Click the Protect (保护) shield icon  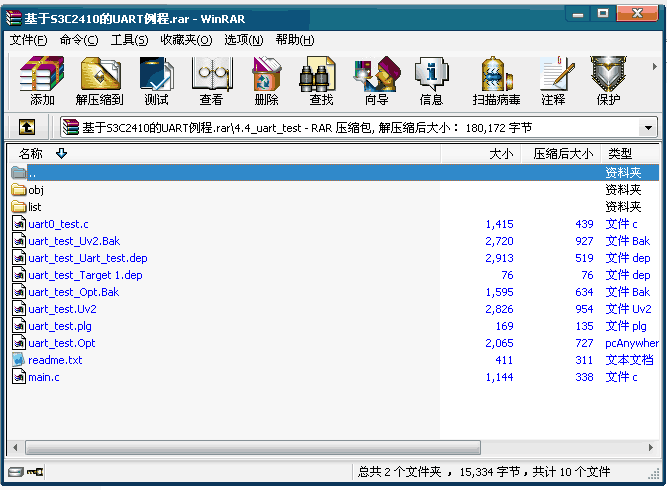click(608, 74)
